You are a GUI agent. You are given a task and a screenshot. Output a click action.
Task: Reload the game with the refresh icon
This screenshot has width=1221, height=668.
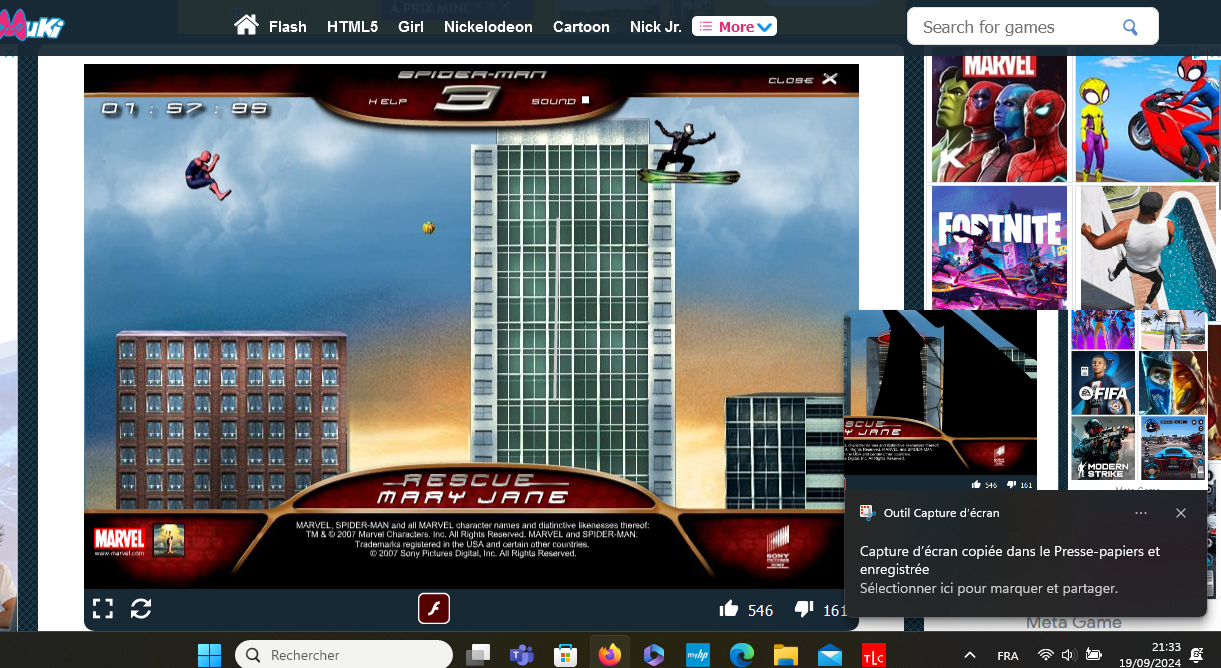(141, 608)
